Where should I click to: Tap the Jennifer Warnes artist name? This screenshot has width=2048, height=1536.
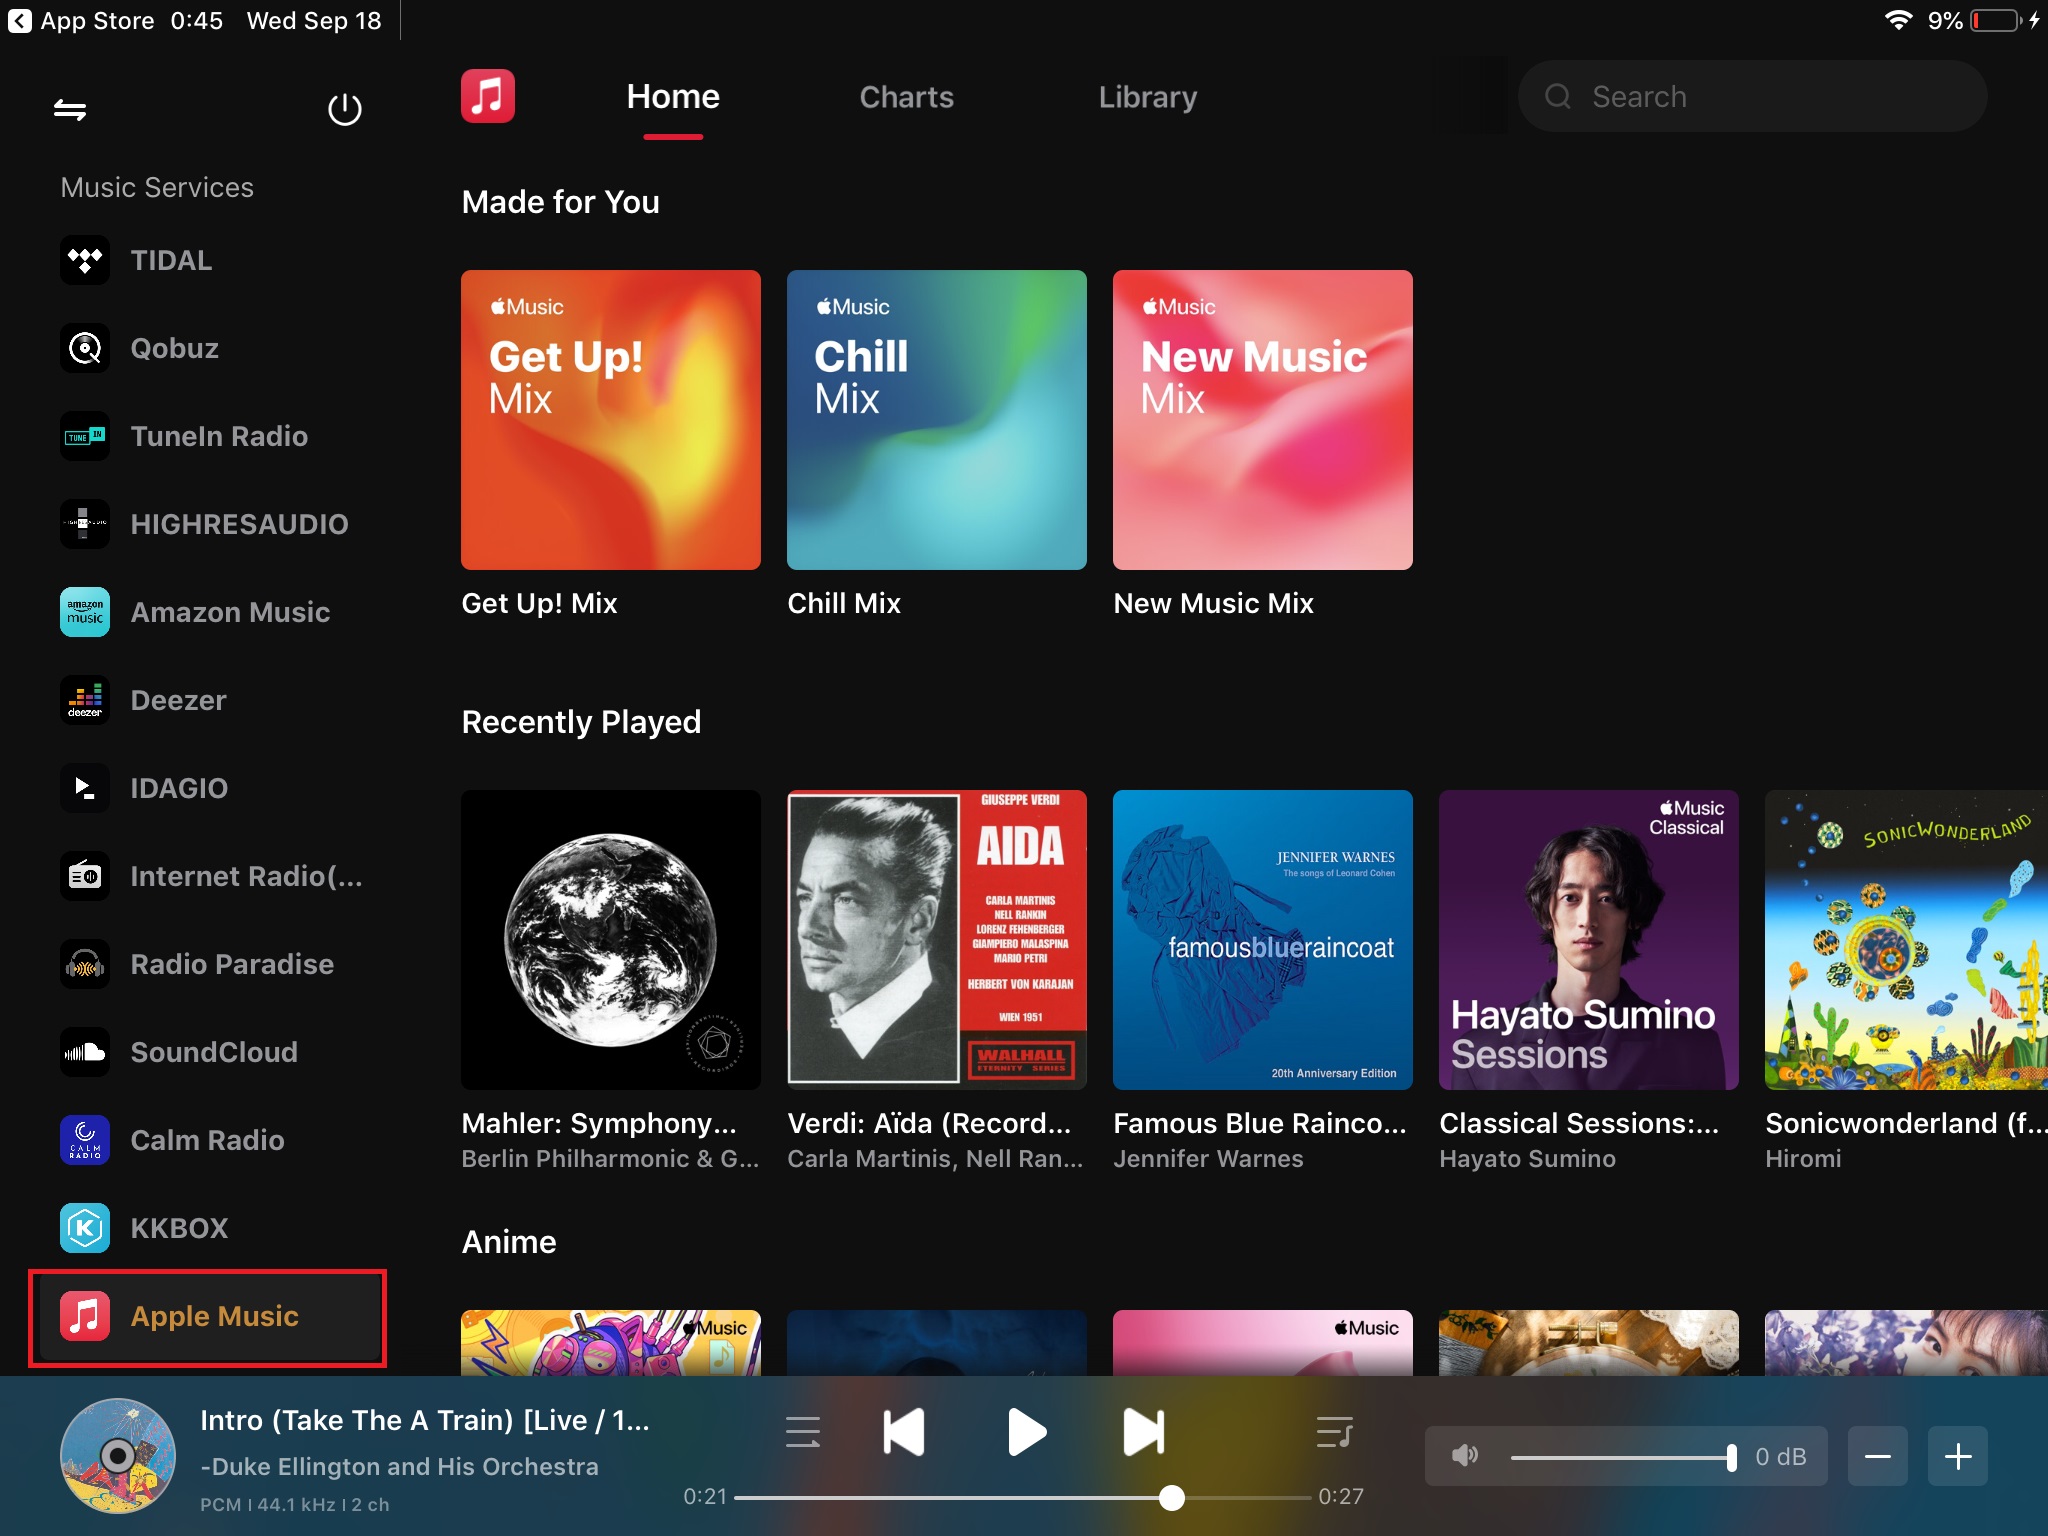1208,1159
